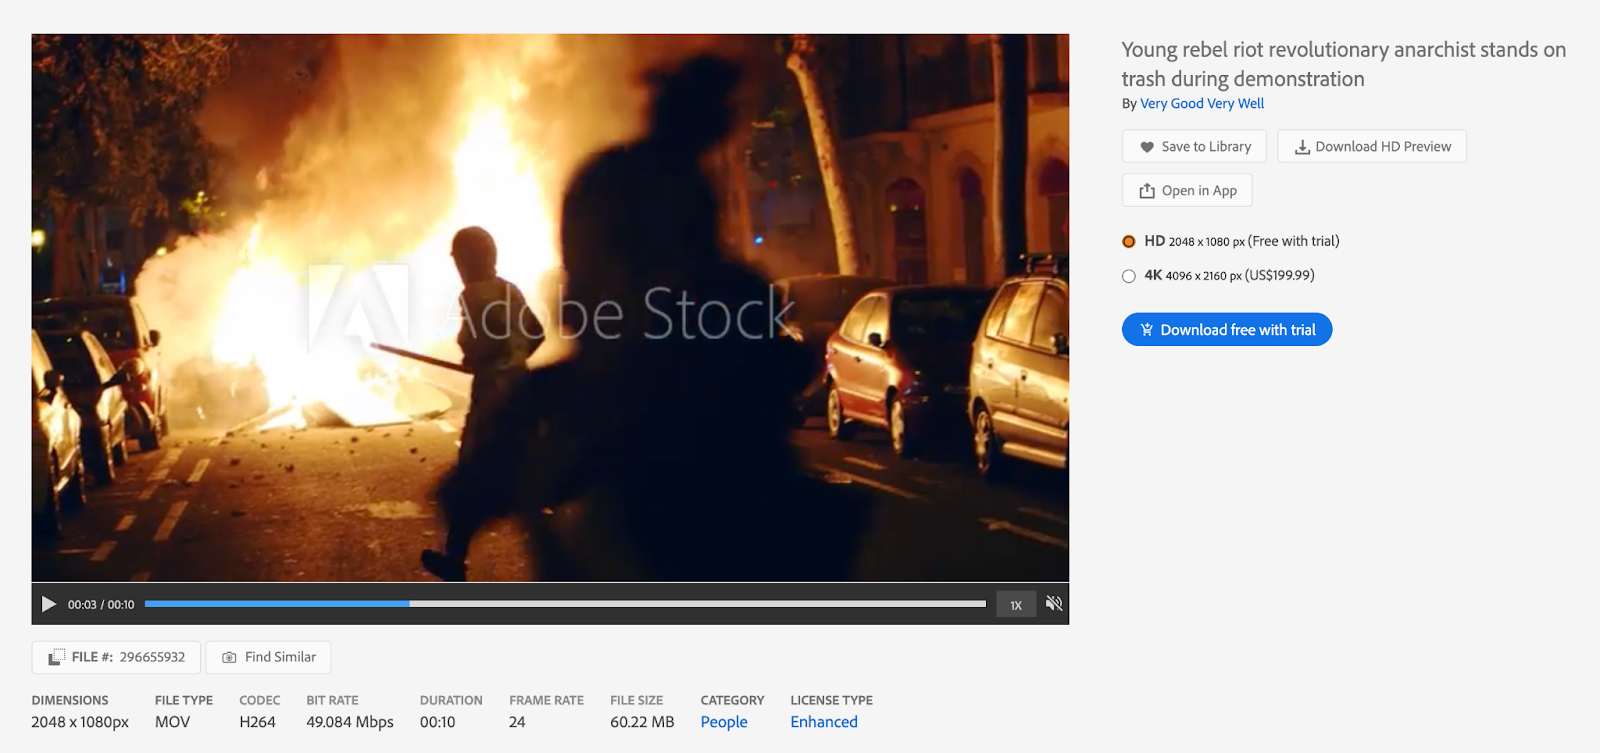
Task: Click the MOV file type value
Action: pos(172,722)
